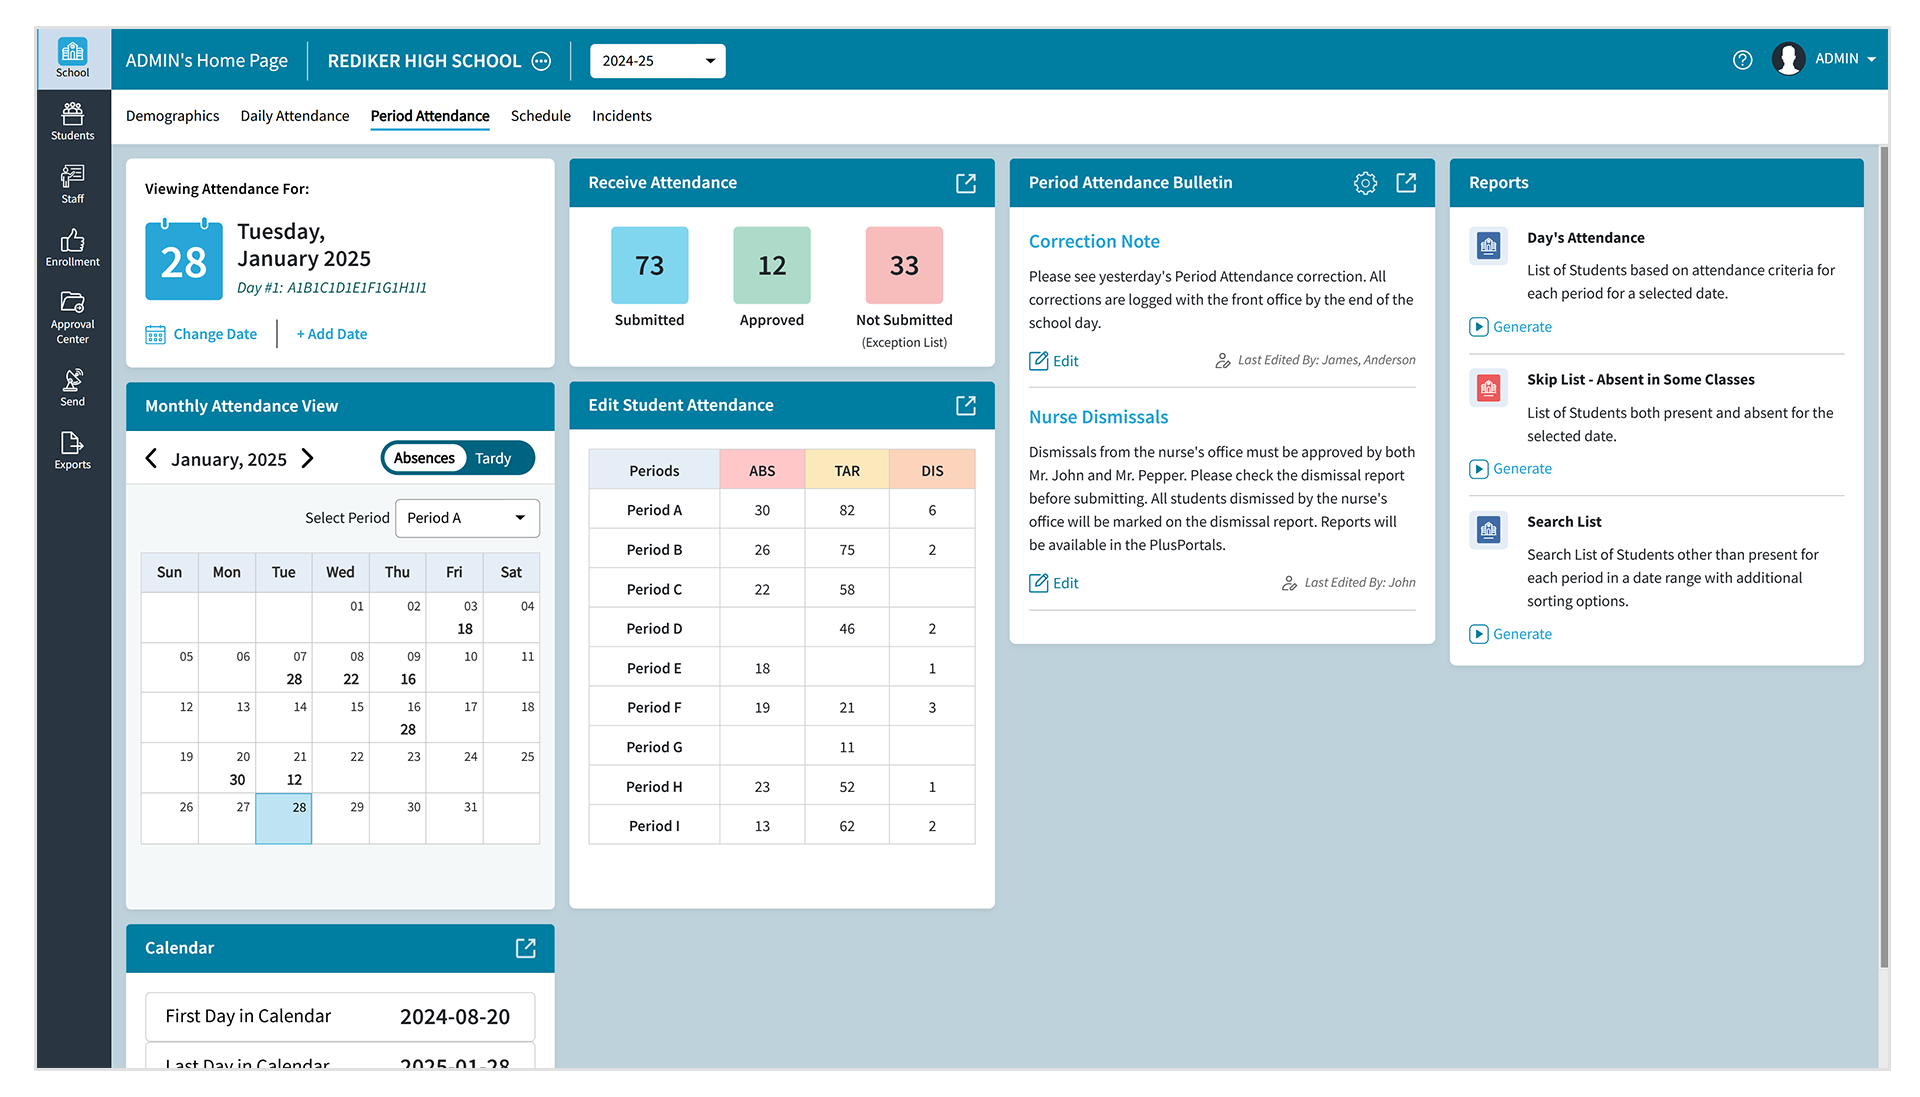Click the Change Date link
The image size is (1920, 1097).
(214, 334)
